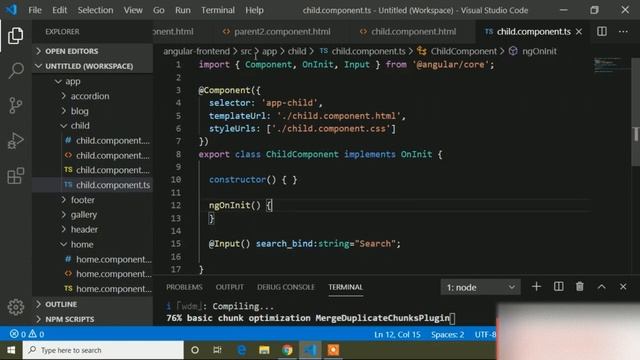Split the terminal panel
640x360 pixels.
[x=558, y=287]
